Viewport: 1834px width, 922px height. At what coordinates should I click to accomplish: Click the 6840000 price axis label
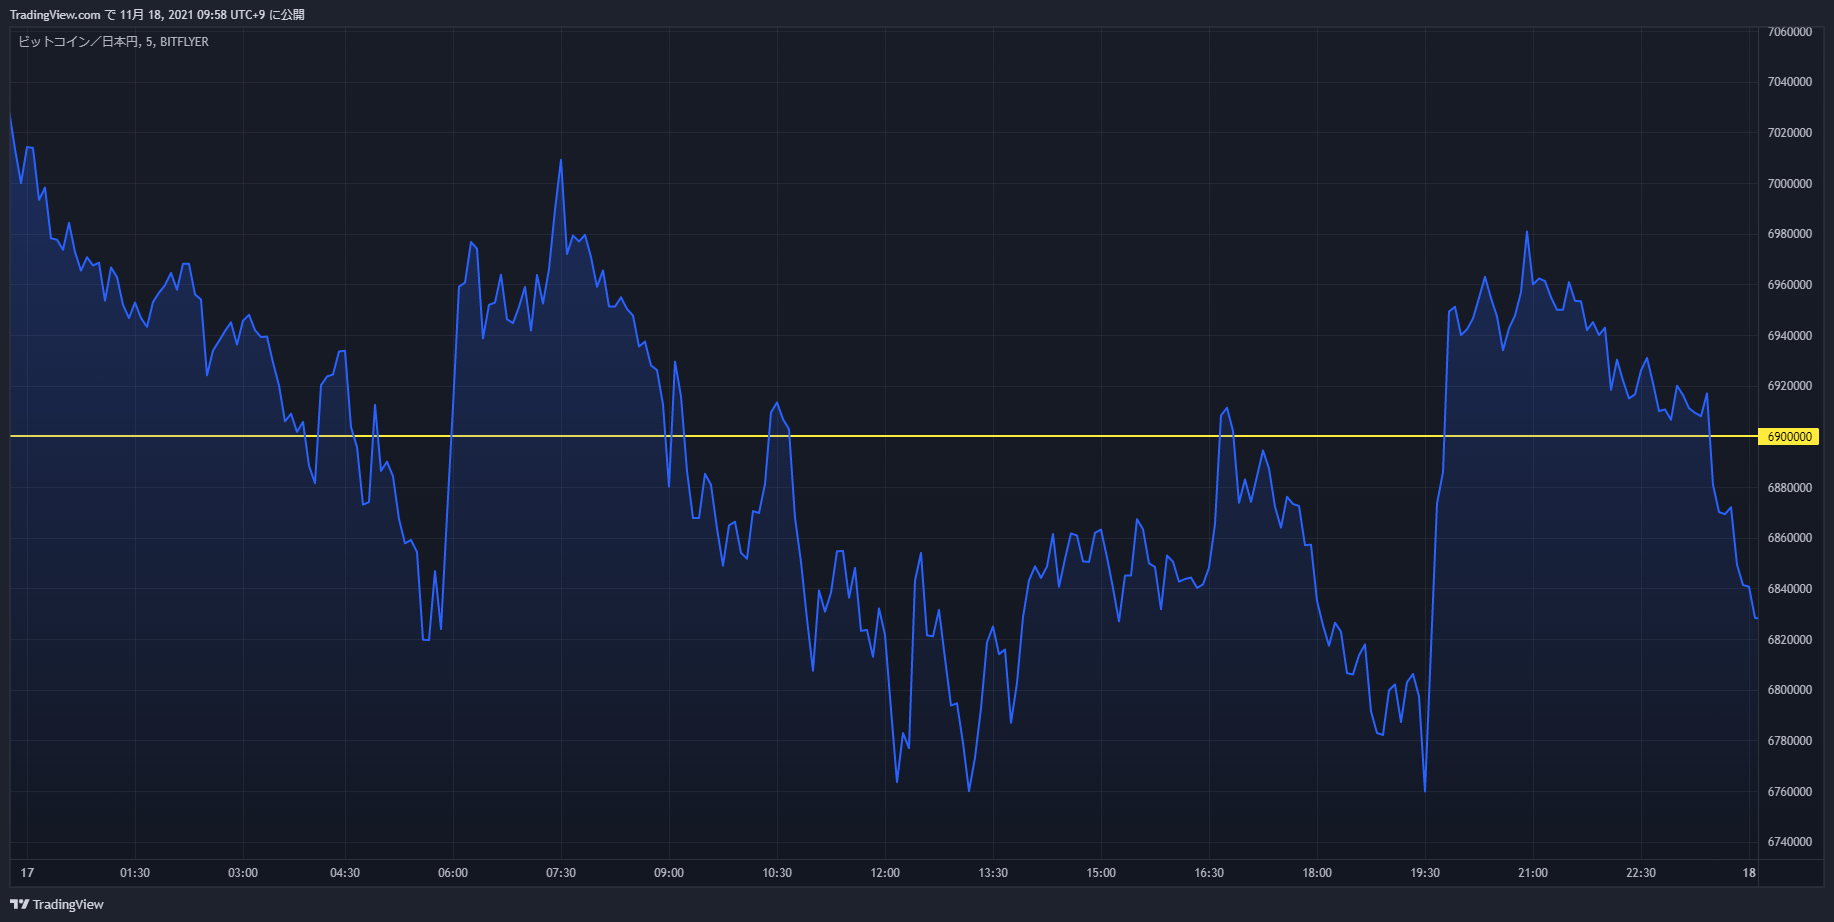point(1790,589)
